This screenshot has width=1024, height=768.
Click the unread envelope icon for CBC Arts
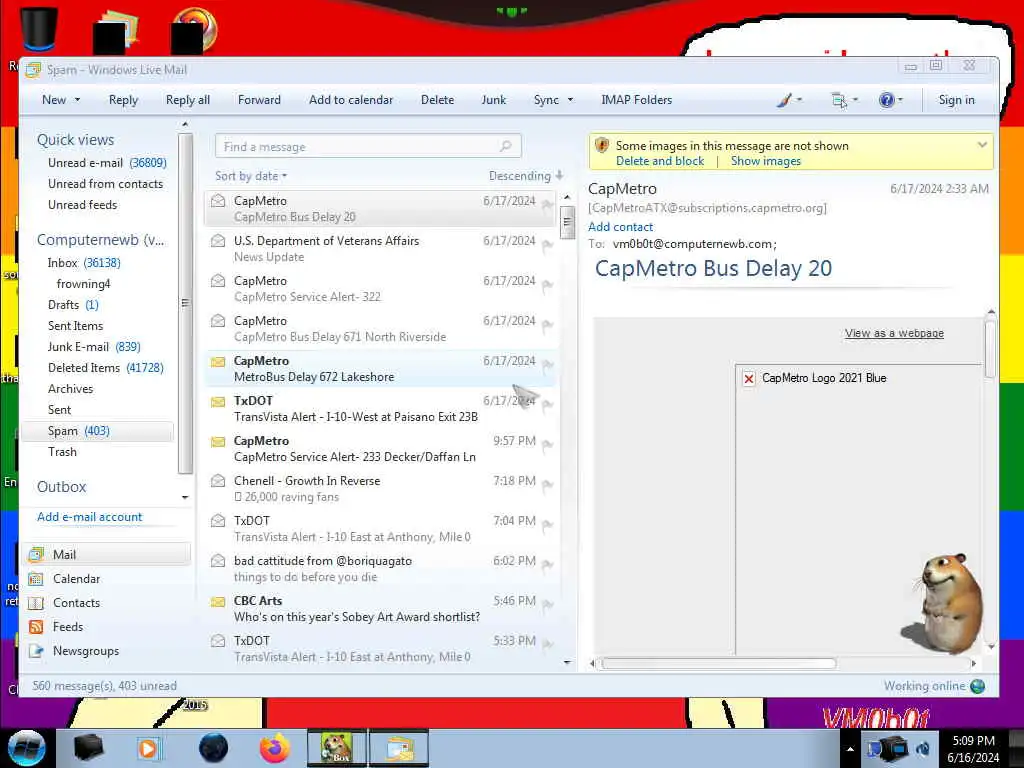(218, 601)
